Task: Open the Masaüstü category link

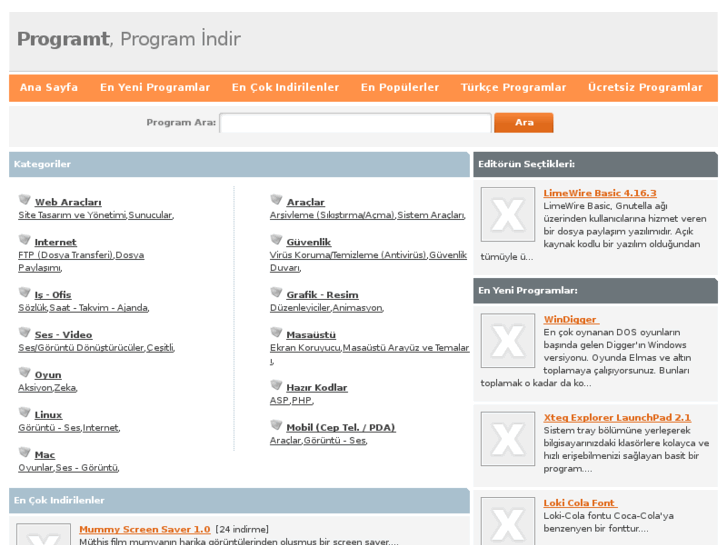Action: tap(311, 335)
